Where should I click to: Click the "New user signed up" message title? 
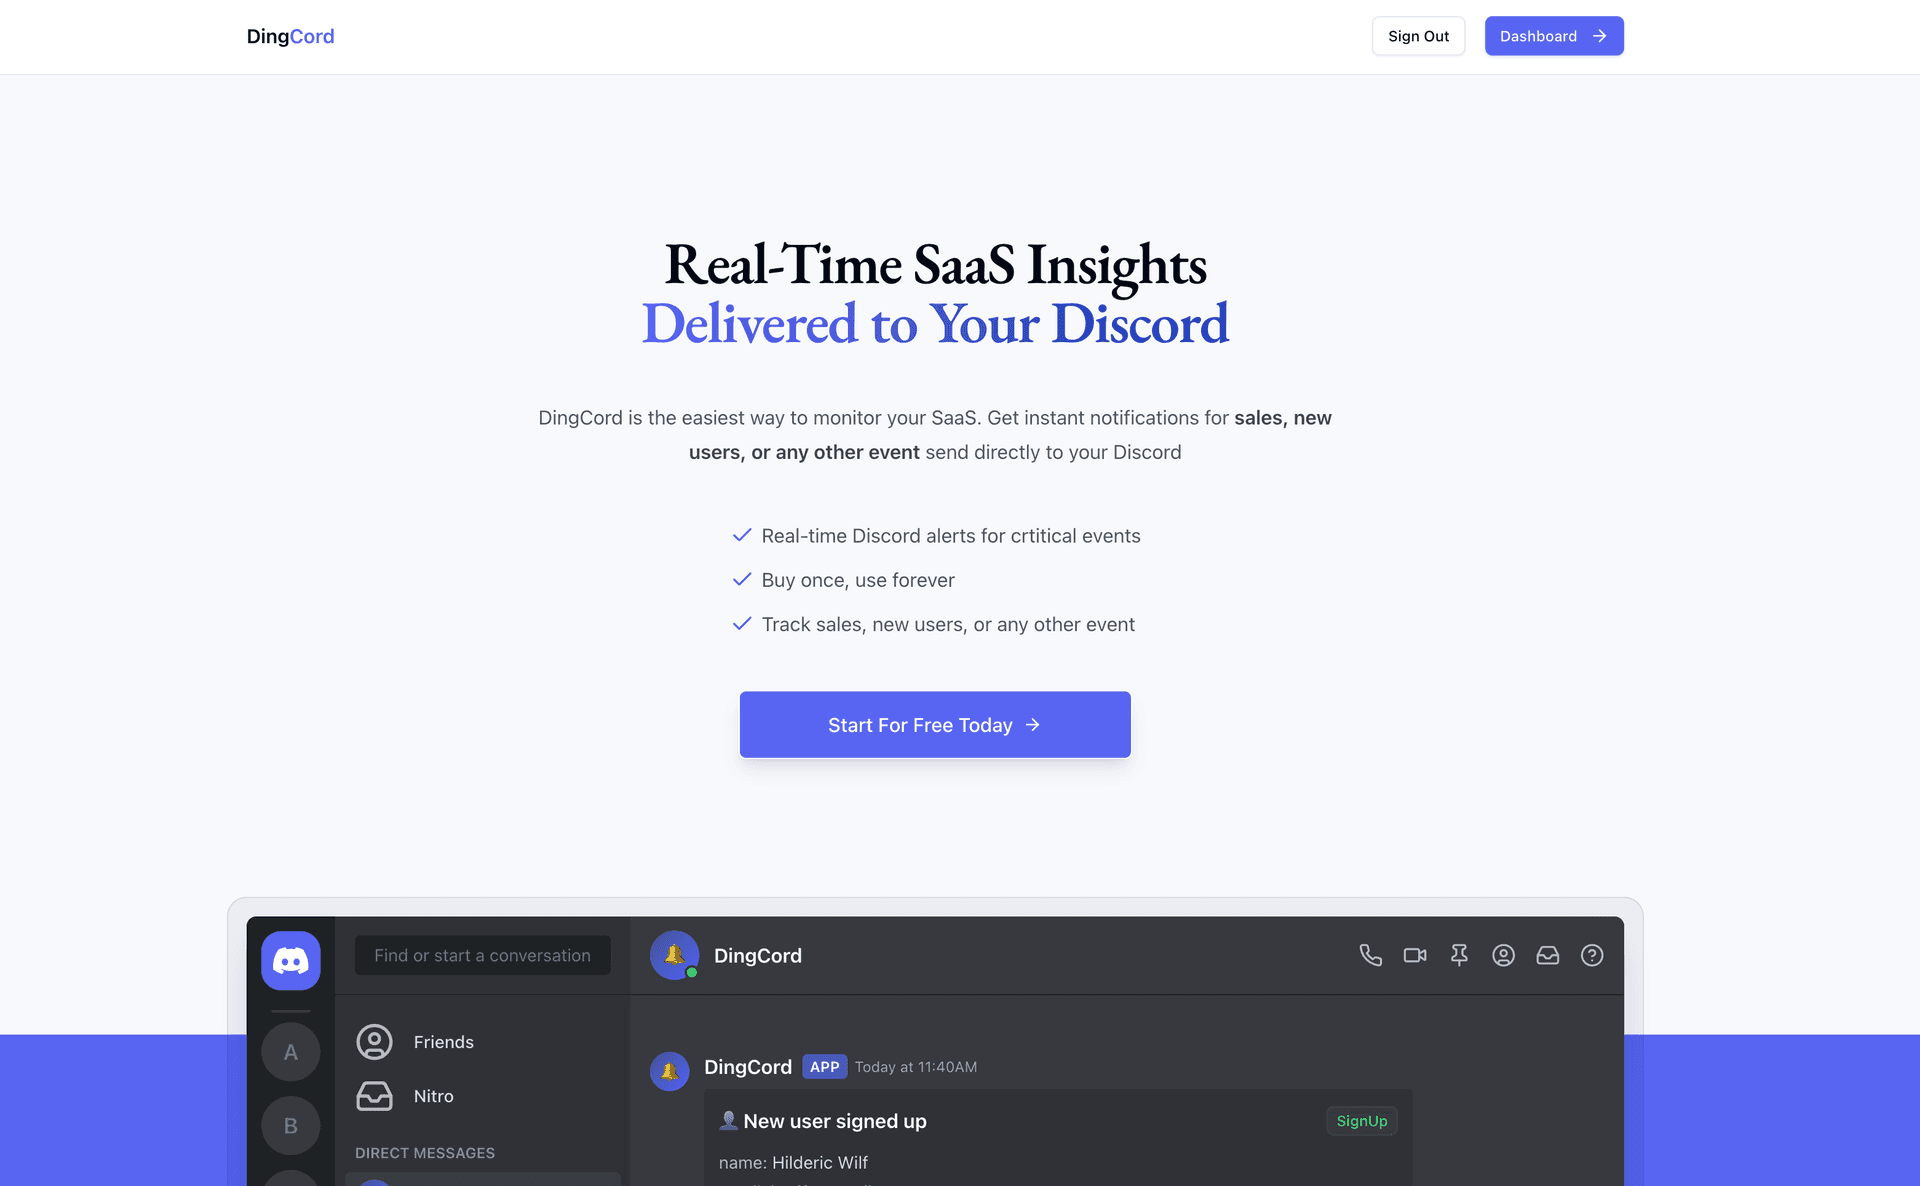[835, 1121]
